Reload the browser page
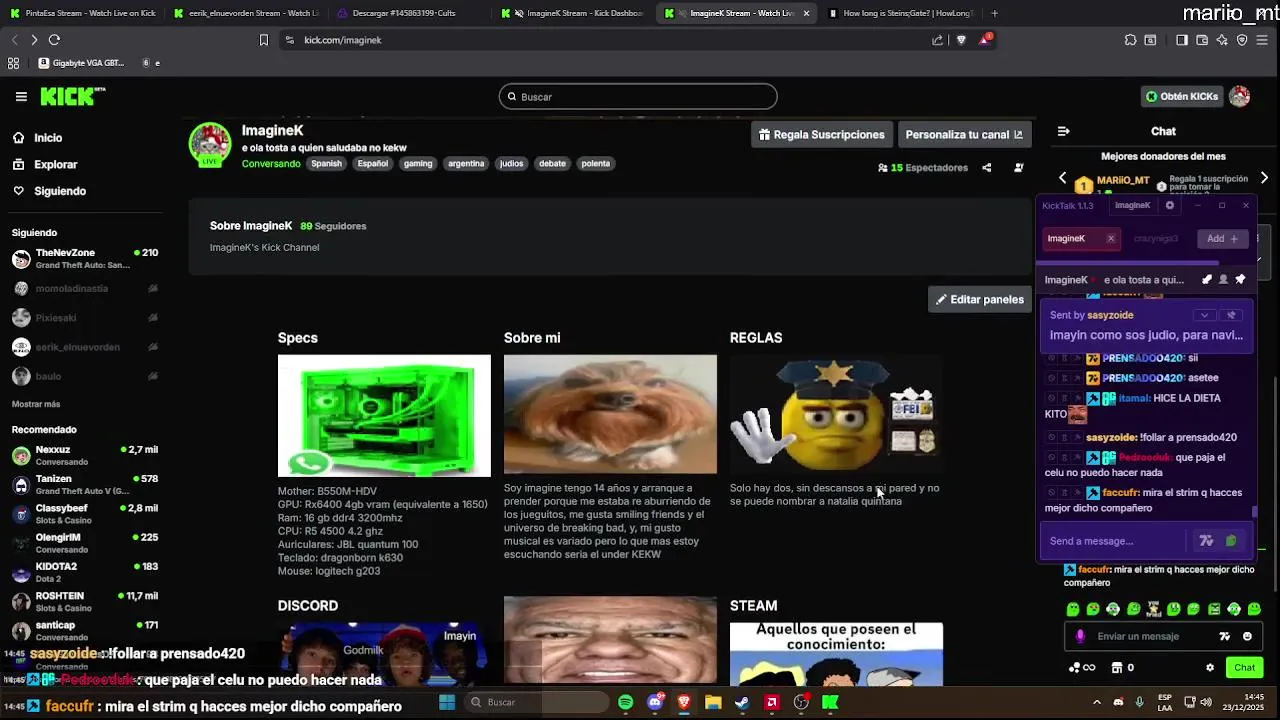The height and width of the screenshot is (720, 1280). [54, 40]
